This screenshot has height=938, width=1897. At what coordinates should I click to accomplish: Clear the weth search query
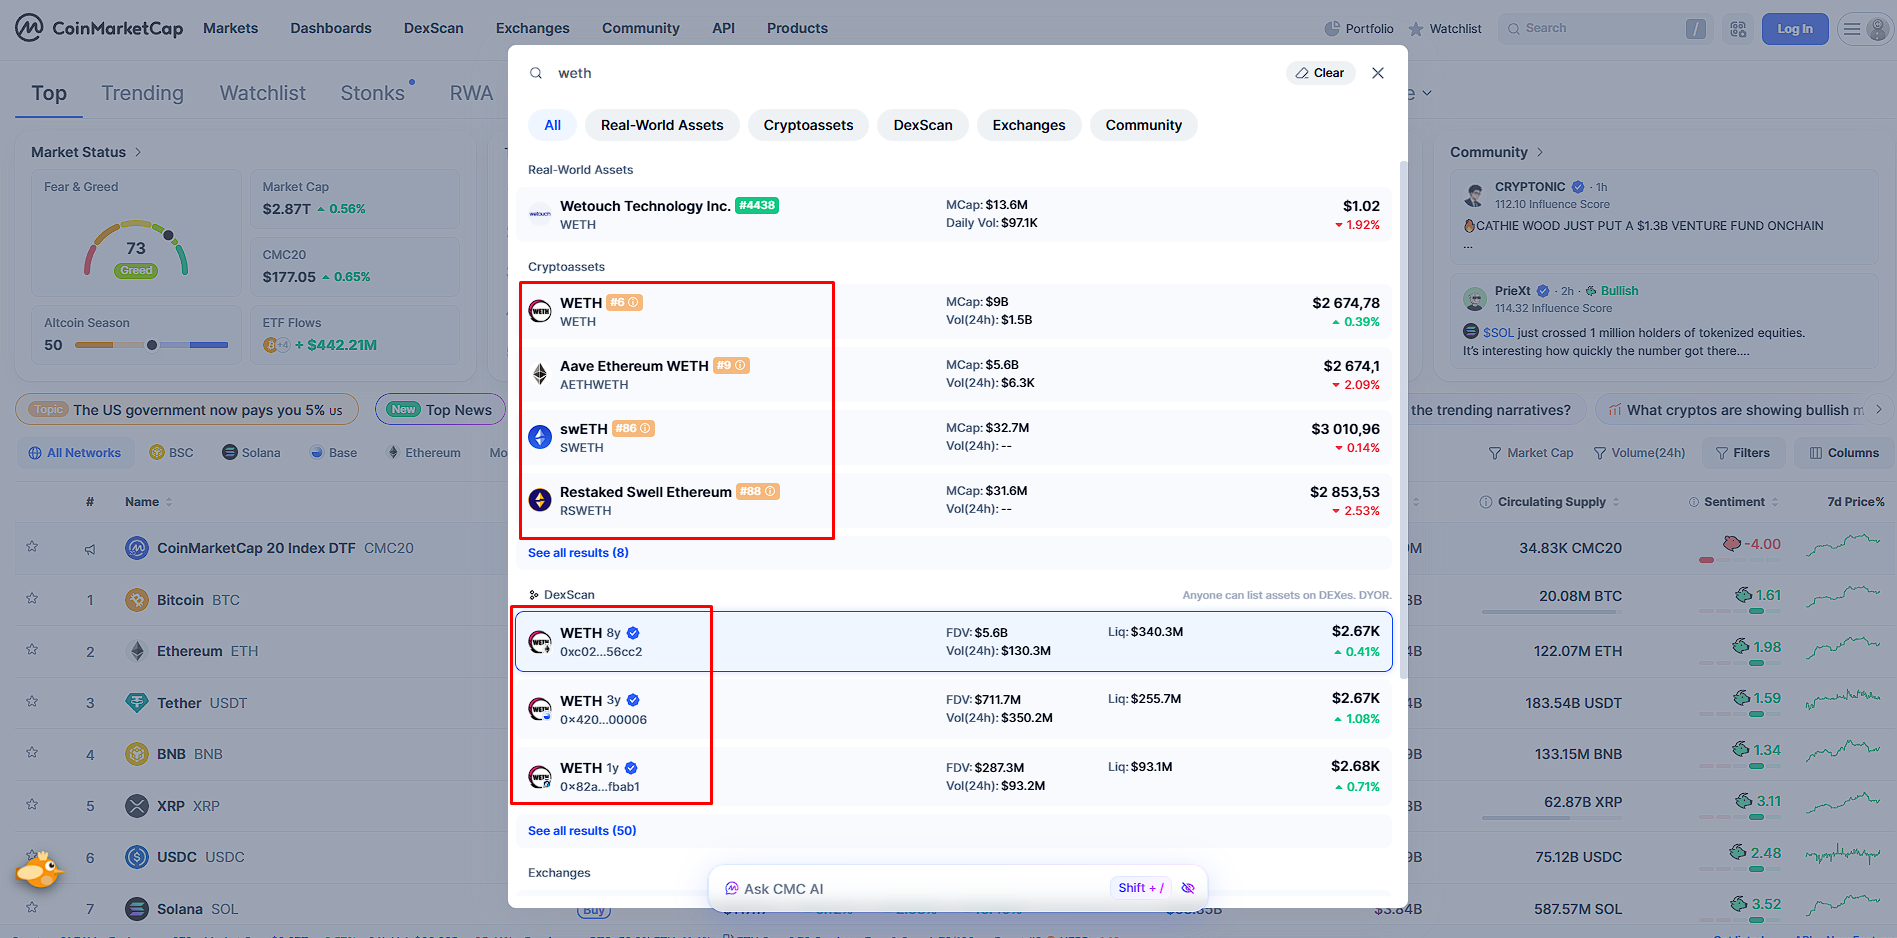click(1320, 73)
